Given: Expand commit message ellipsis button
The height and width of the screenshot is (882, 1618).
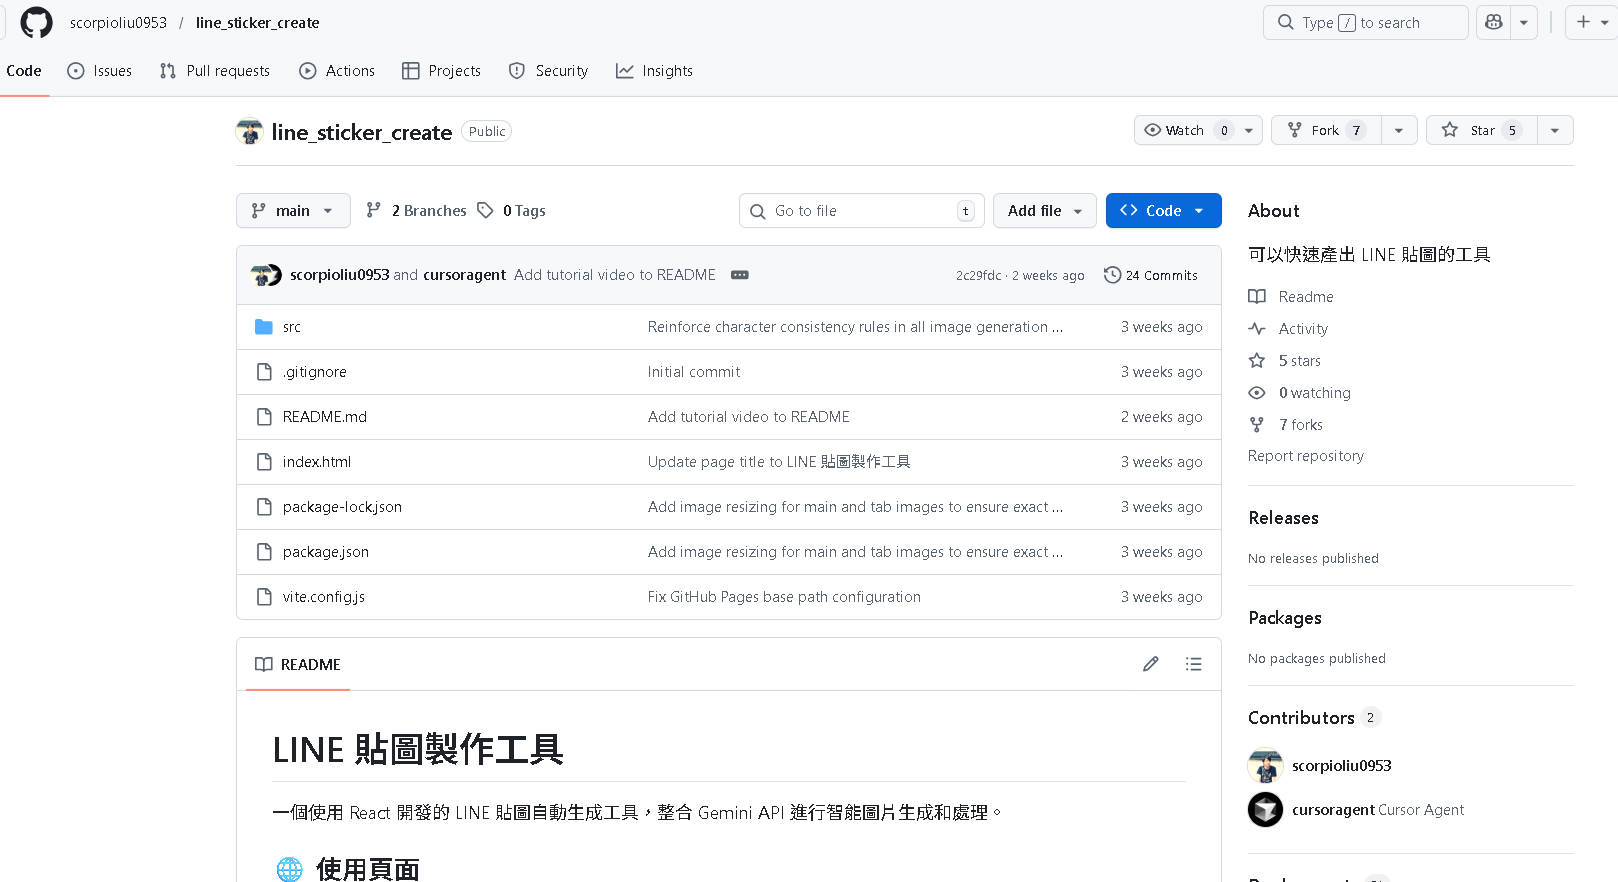Looking at the screenshot, I should (740, 275).
